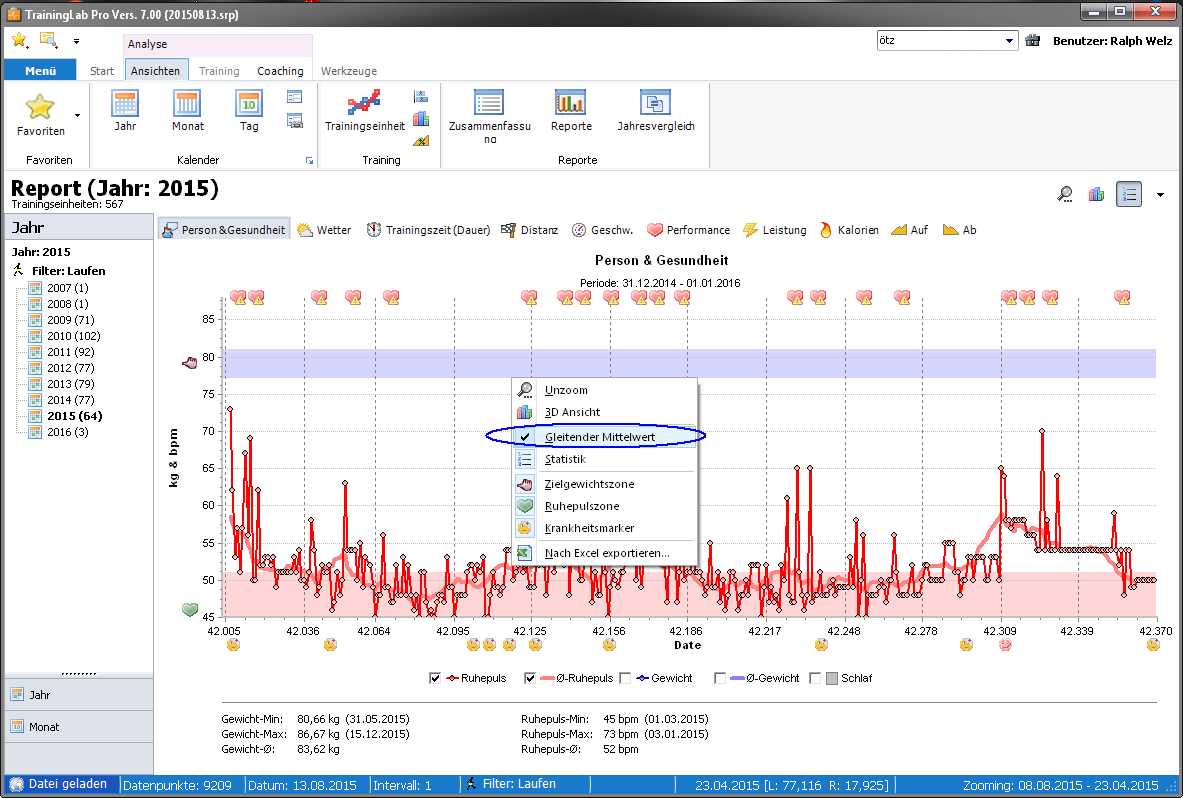The height and width of the screenshot is (798, 1183).
Task: Click the red sickness smiley below 42.309
Action: tap(1005, 645)
